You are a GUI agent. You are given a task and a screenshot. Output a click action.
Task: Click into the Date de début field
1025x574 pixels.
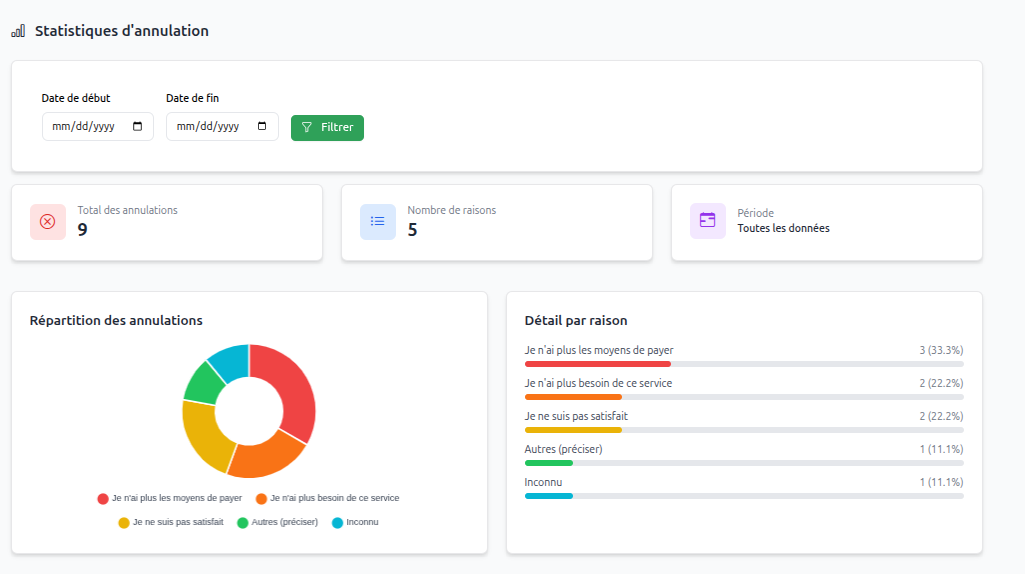point(84,127)
